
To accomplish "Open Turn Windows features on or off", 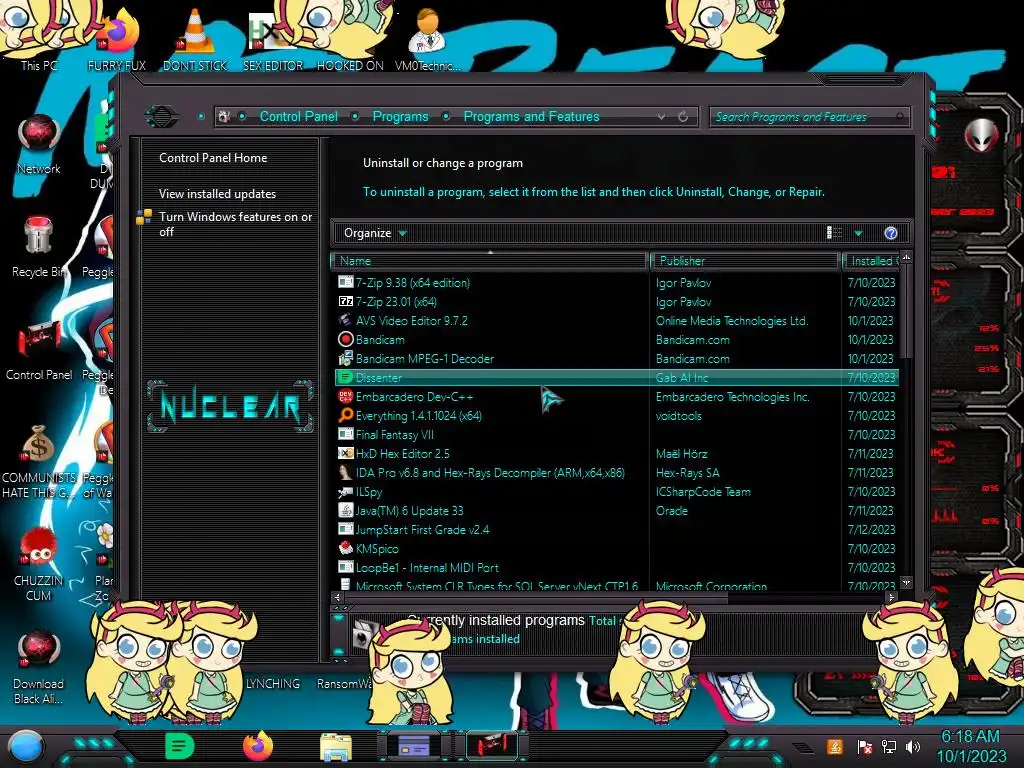I will tap(235, 224).
